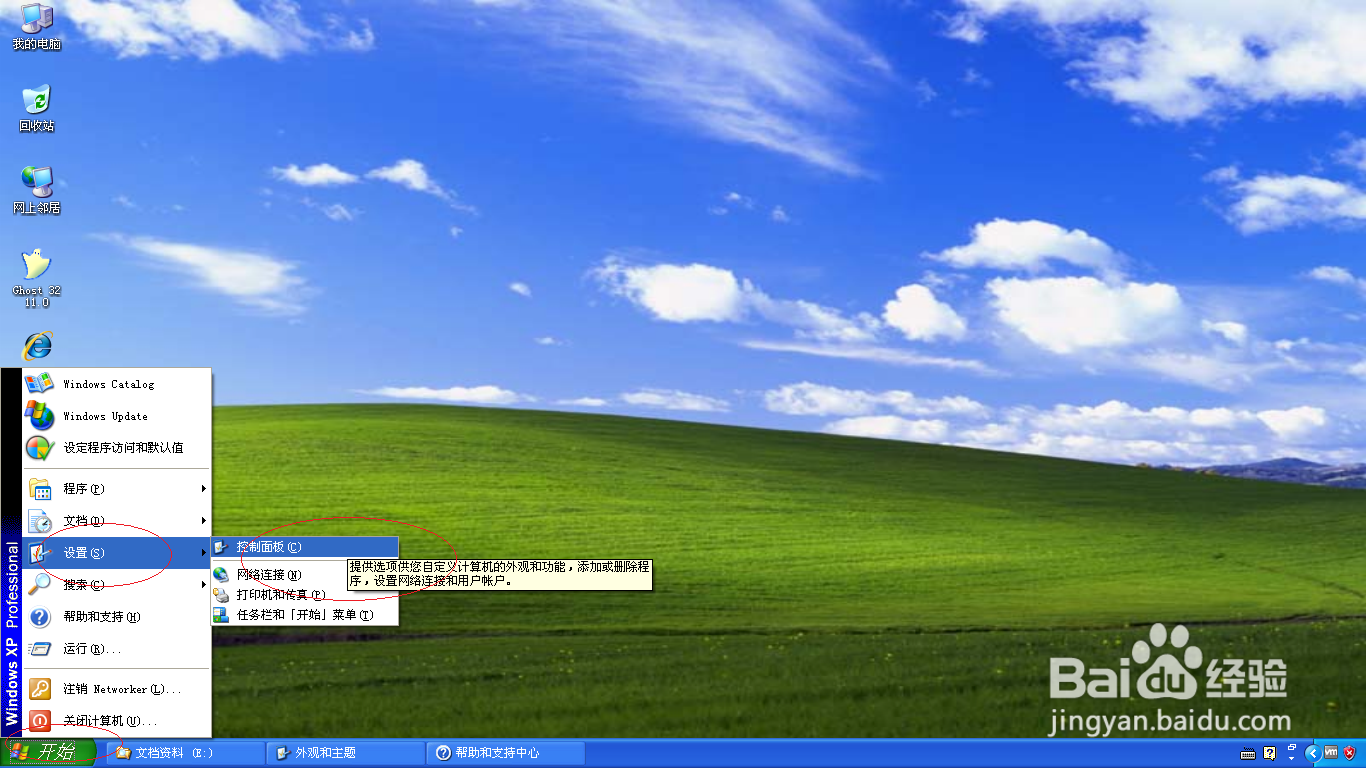This screenshot has width=1366, height=768.
Task: Click the language bar keyboard icon
Action: (x=1248, y=753)
